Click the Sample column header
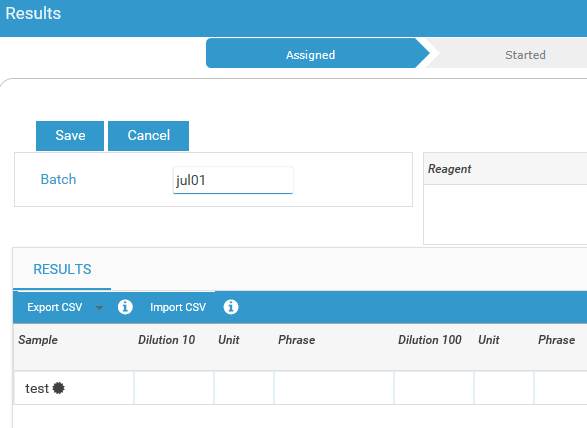The width and height of the screenshot is (587, 428). (x=38, y=340)
